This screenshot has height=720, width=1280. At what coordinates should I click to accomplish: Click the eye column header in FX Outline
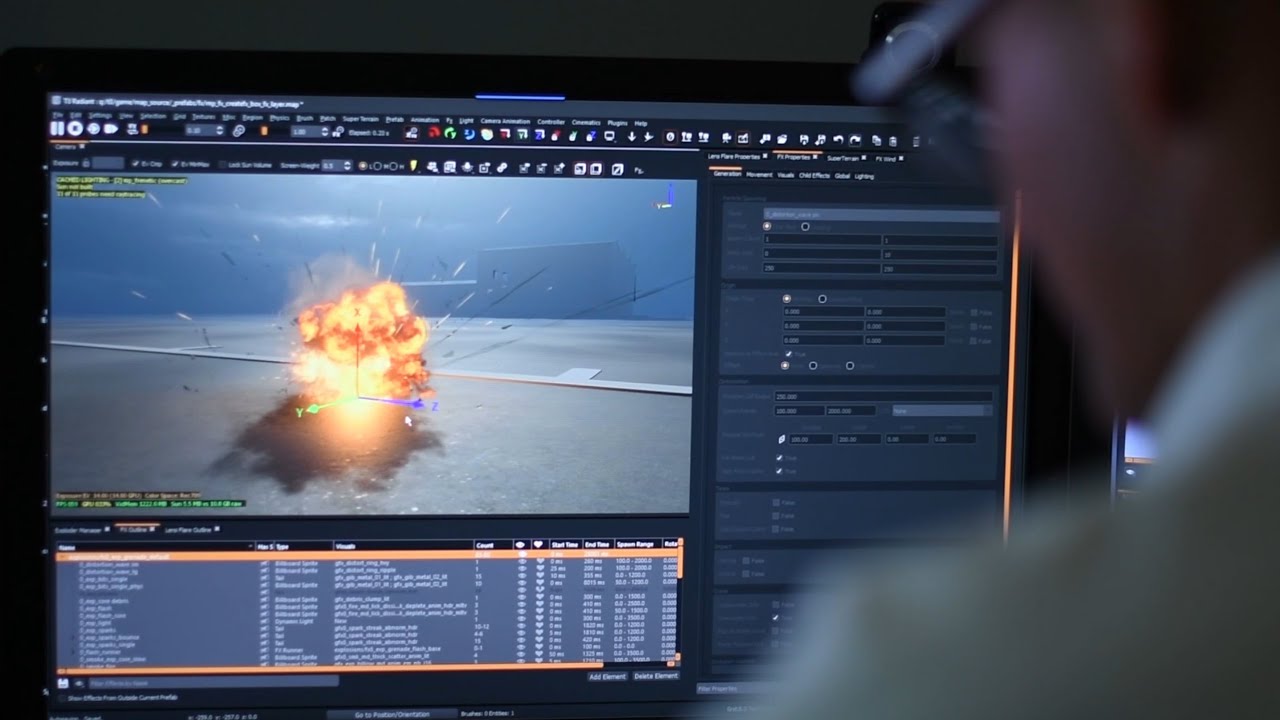tap(520, 545)
